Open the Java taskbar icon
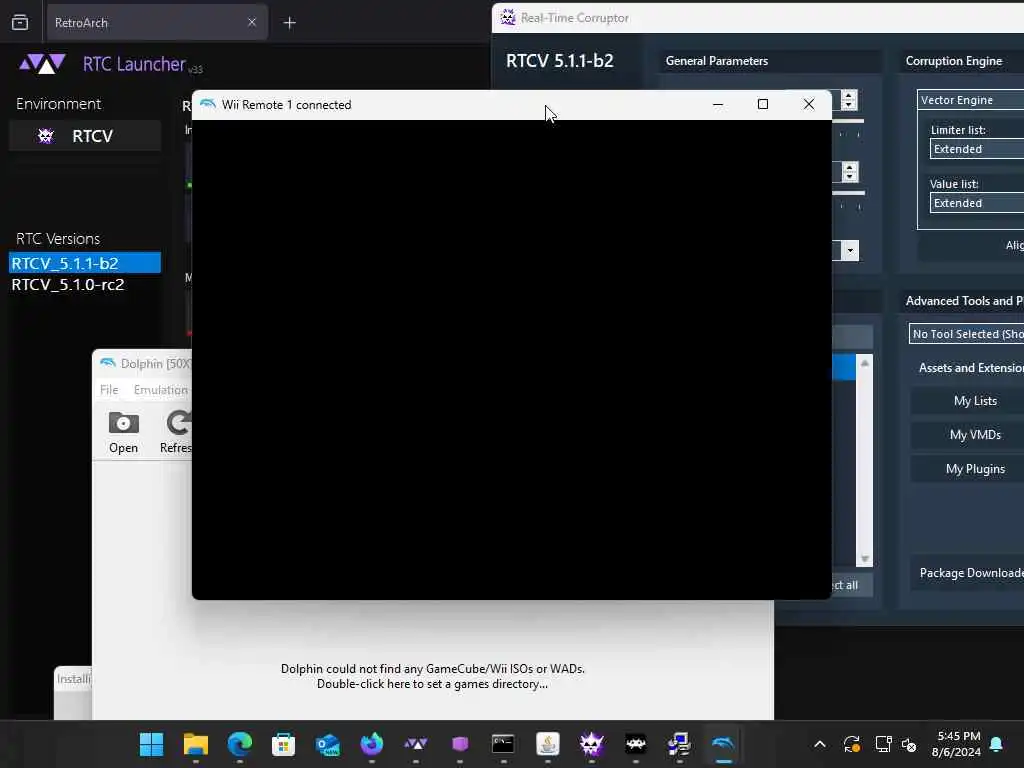Screen dimensions: 1024x768 [547, 744]
